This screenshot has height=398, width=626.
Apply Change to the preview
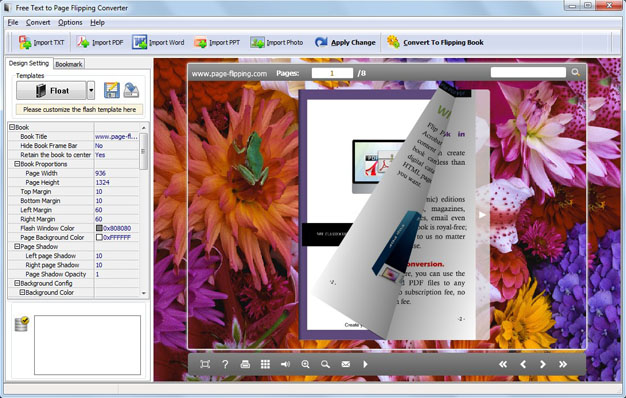tap(345, 42)
